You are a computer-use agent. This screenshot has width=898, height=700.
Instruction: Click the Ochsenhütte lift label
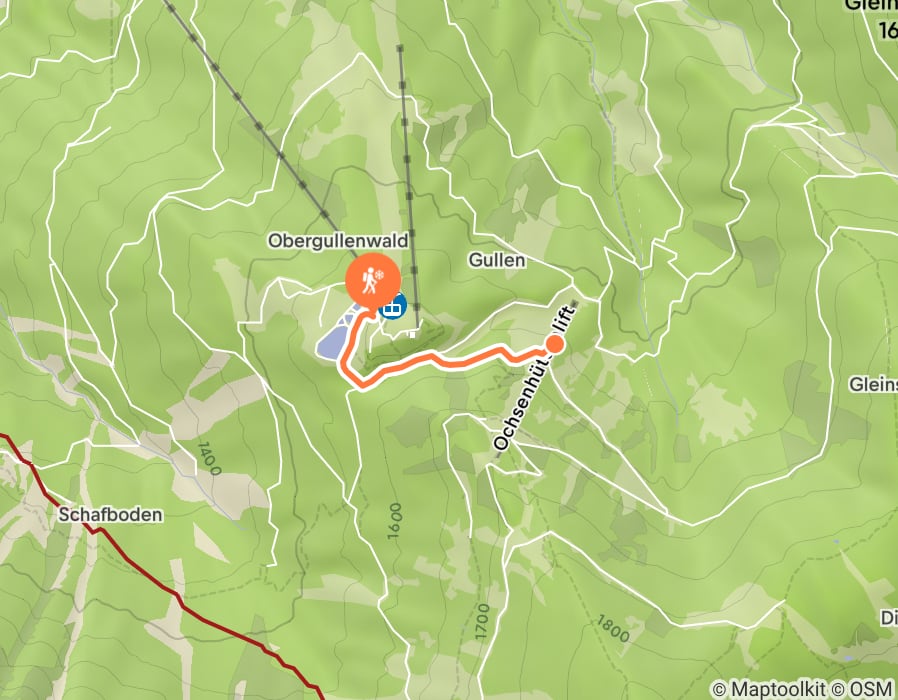534,378
